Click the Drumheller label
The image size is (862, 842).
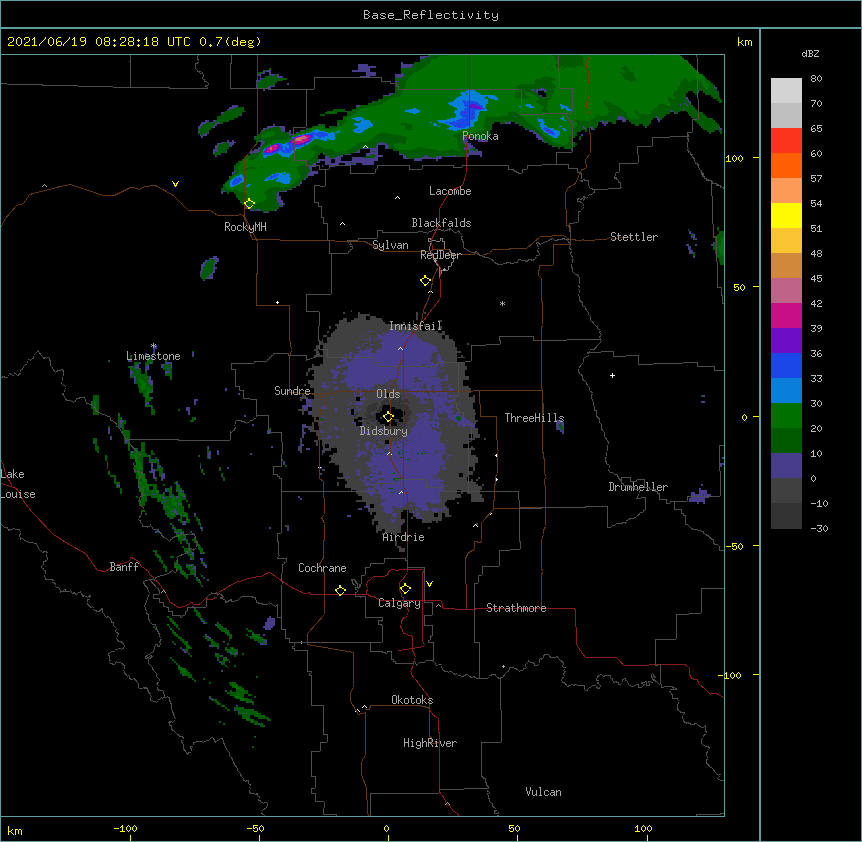638,487
